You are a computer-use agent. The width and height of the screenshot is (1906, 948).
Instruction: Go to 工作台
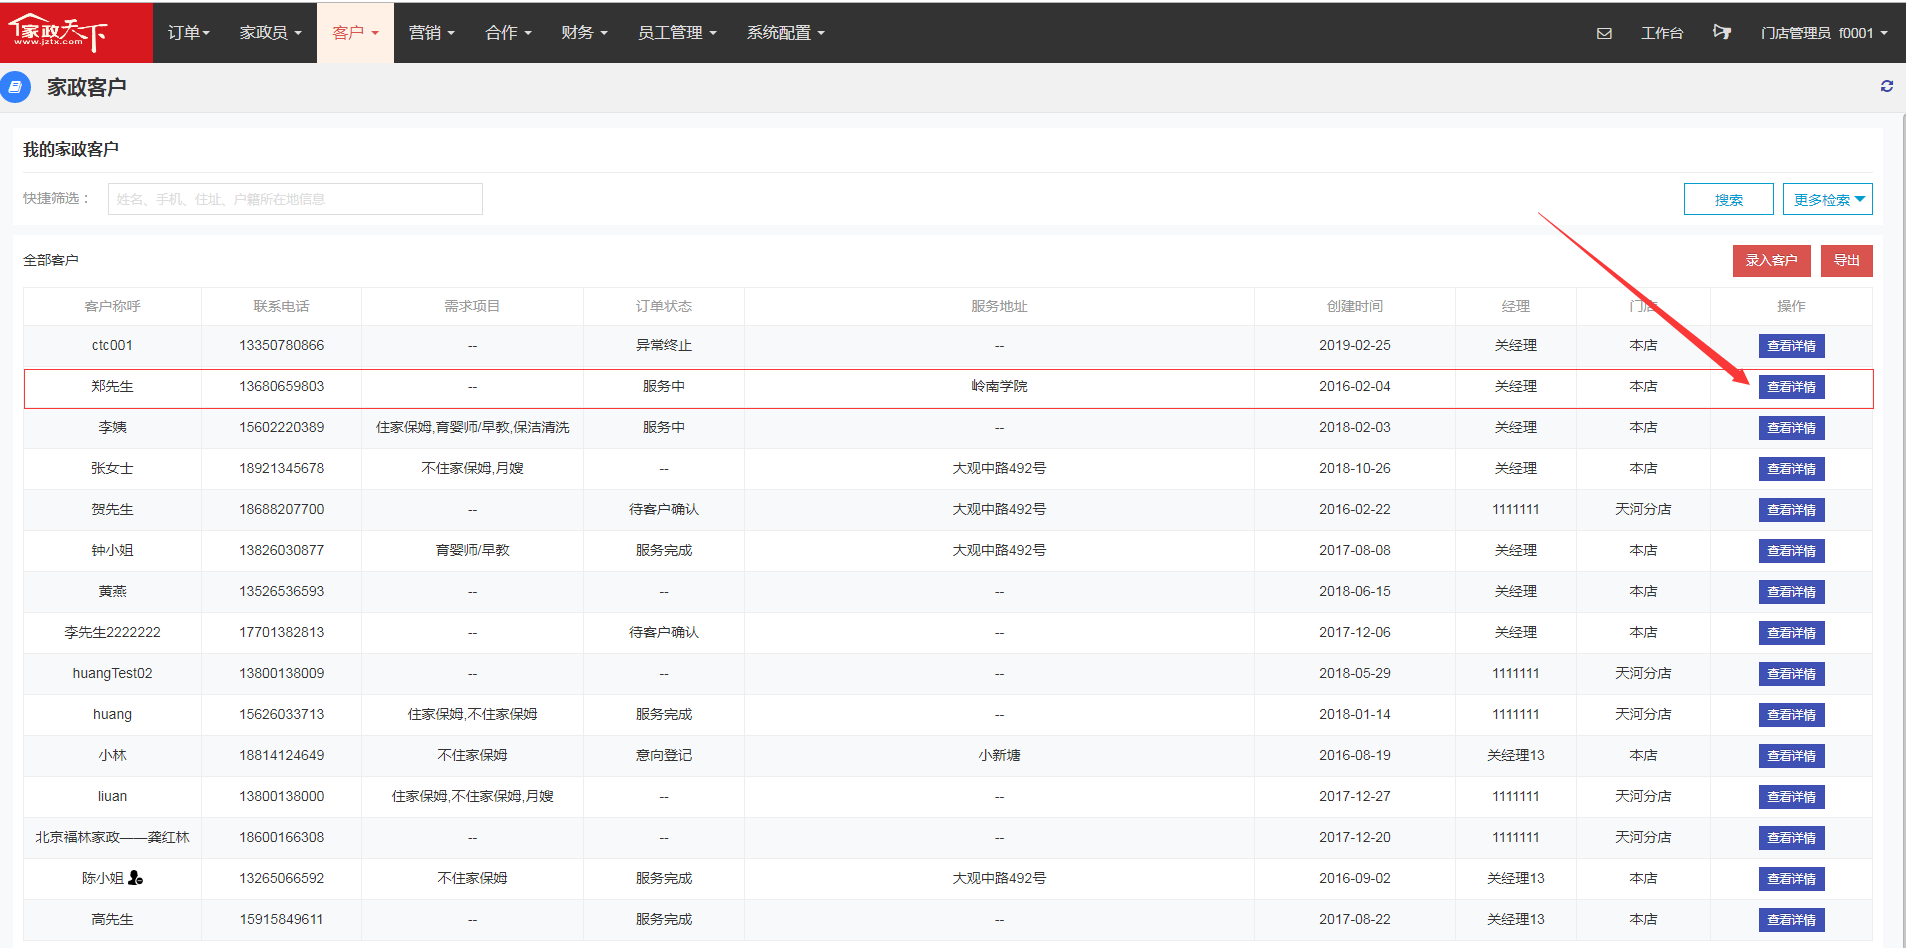click(x=1662, y=33)
